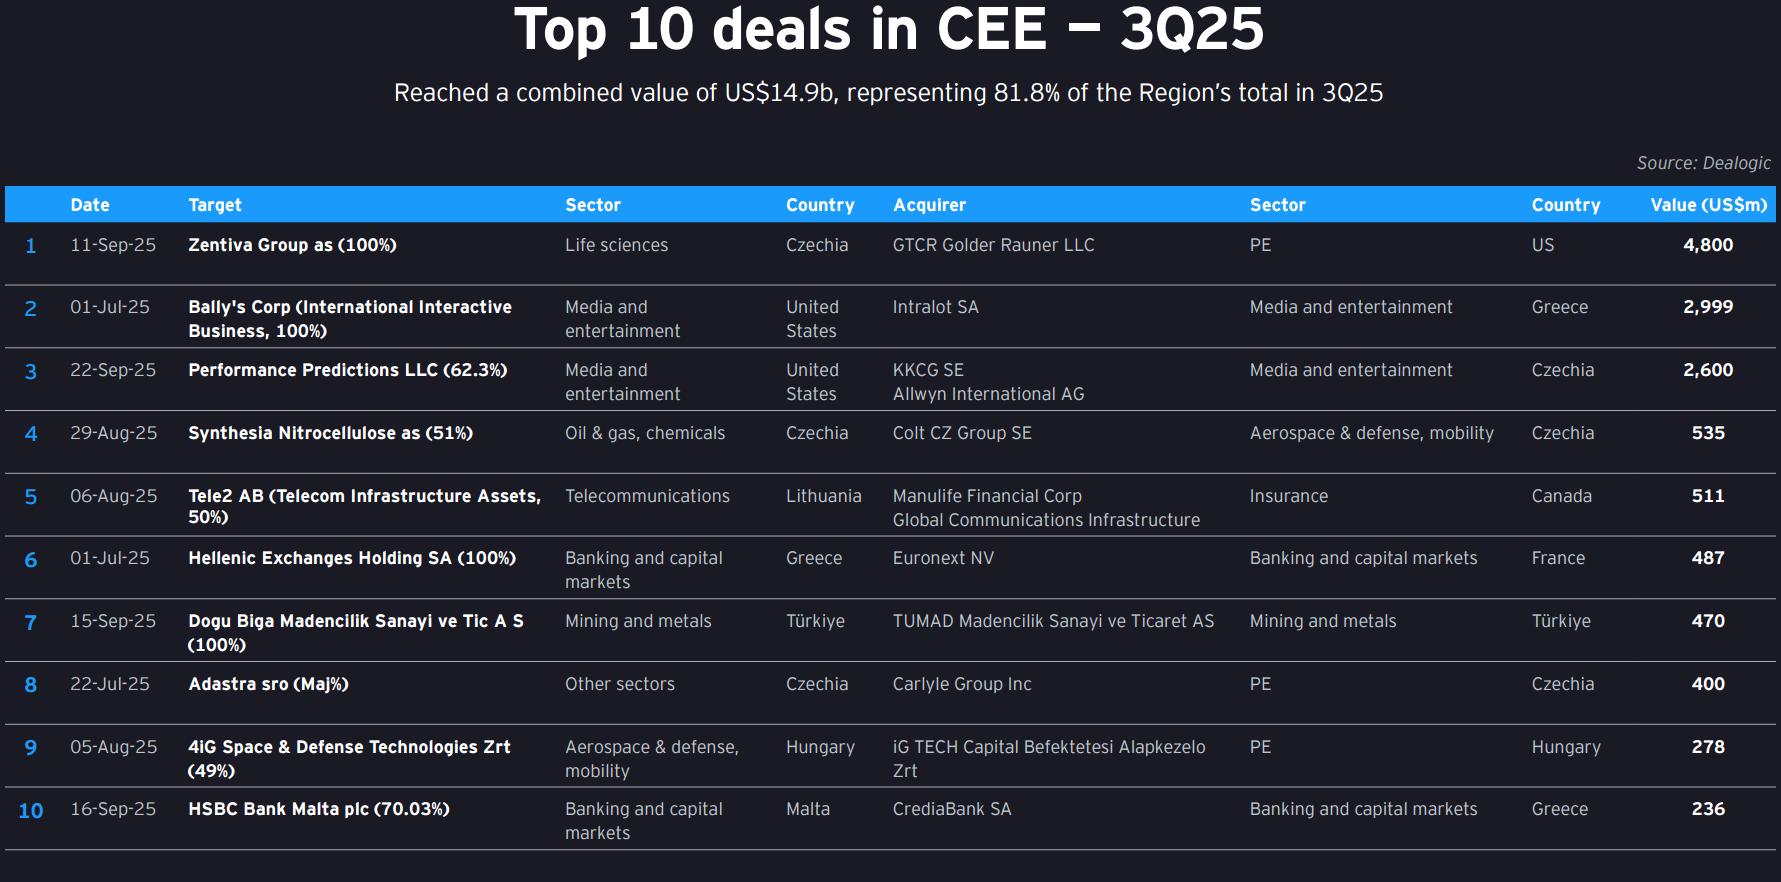The width and height of the screenshot is (1781, 882).
Task: Click Euronext NV acquirer name
Action: point(943,558)
